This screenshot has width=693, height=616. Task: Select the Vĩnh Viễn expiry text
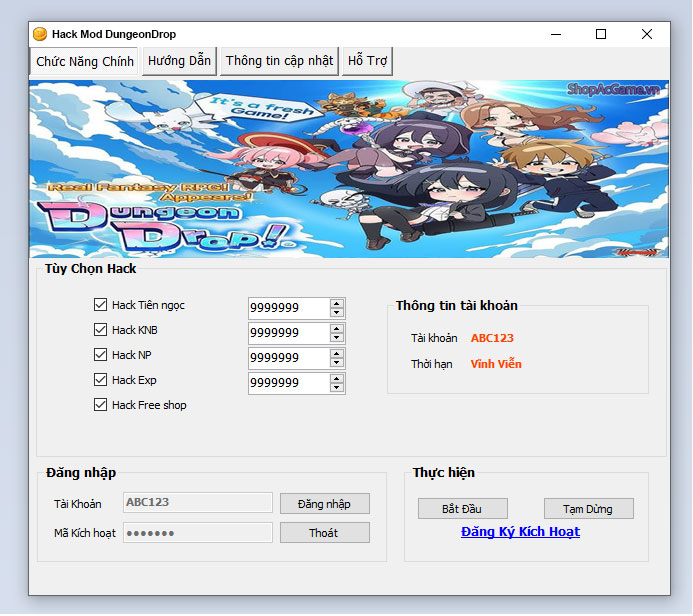[x=496, y=364]
